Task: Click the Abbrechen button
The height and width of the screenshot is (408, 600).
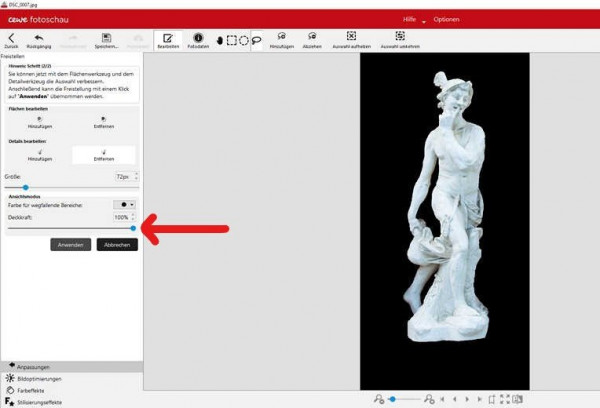Action: pyautogui.click(x=117, y=244)
